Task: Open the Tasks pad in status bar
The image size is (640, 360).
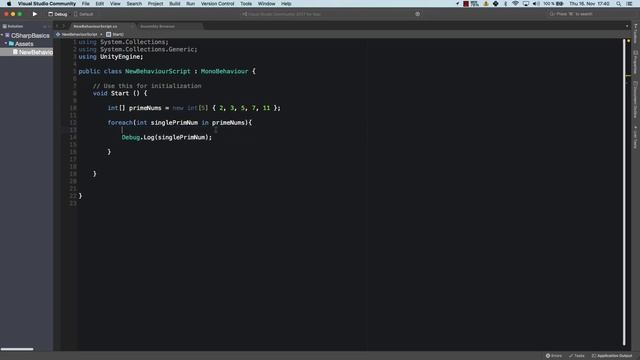Action: 577,356
